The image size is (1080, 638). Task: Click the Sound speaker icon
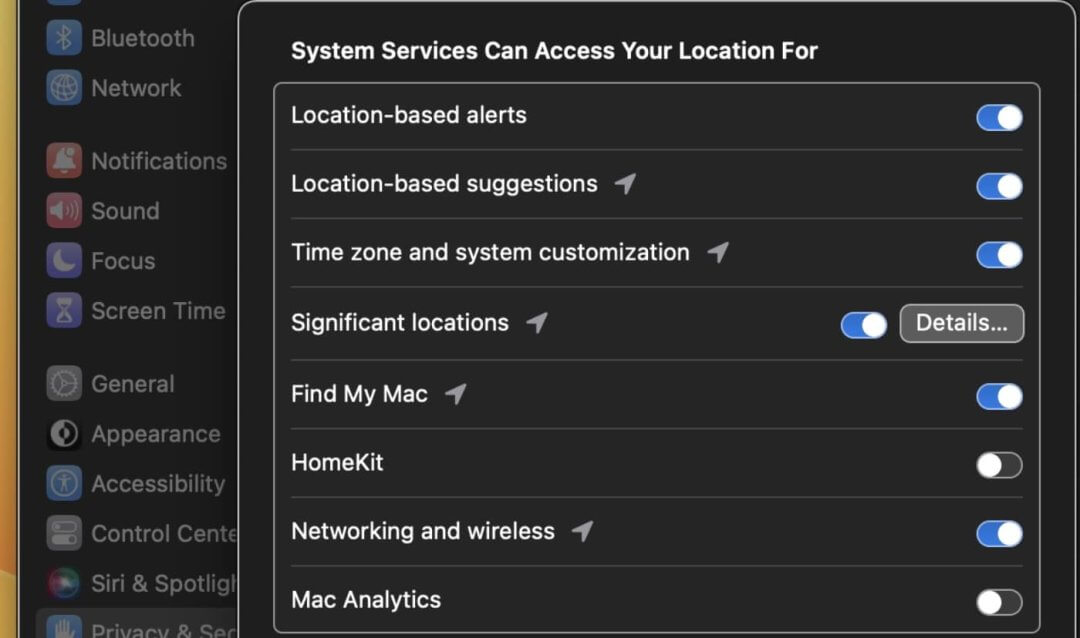coord(64,211)
